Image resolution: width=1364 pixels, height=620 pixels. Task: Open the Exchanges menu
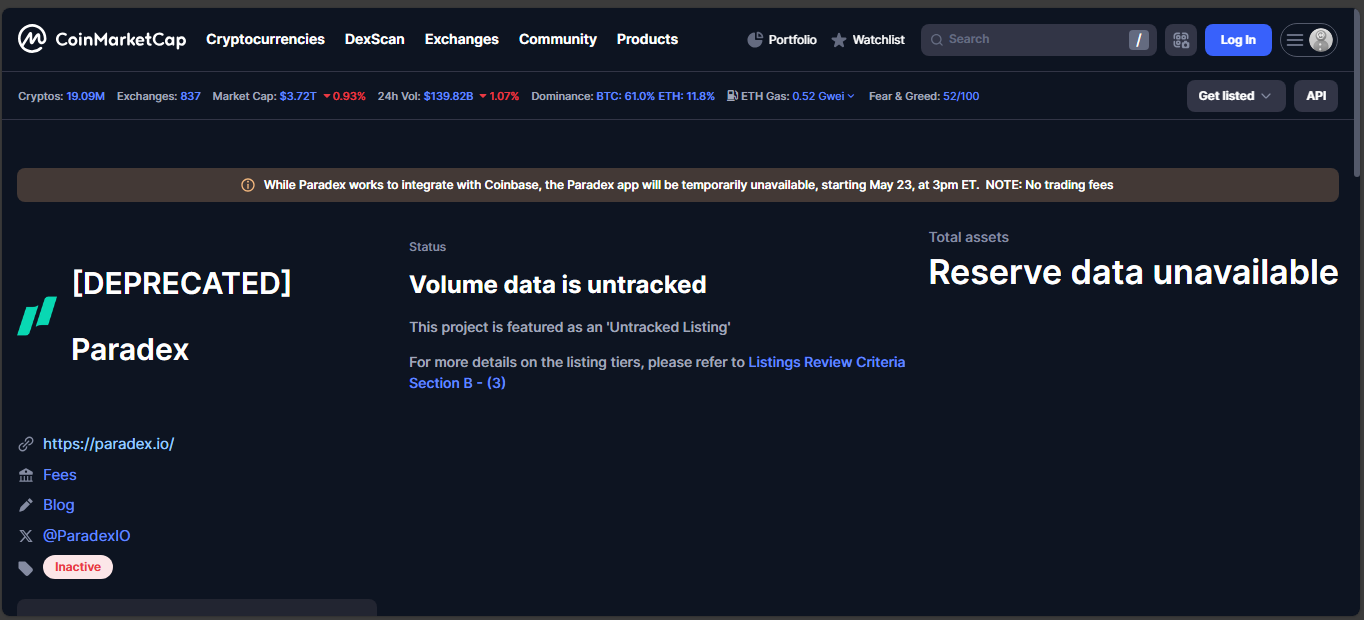462,39
